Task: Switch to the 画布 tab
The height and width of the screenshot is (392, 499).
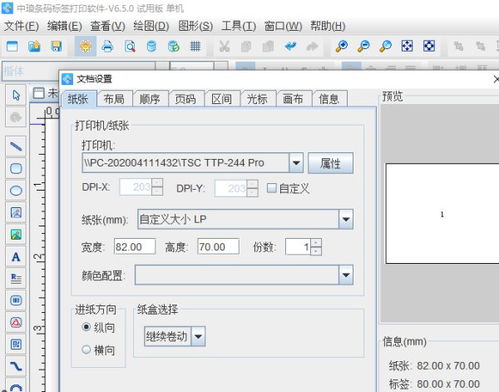Action: pyautogui.click(x=293, y=99)
